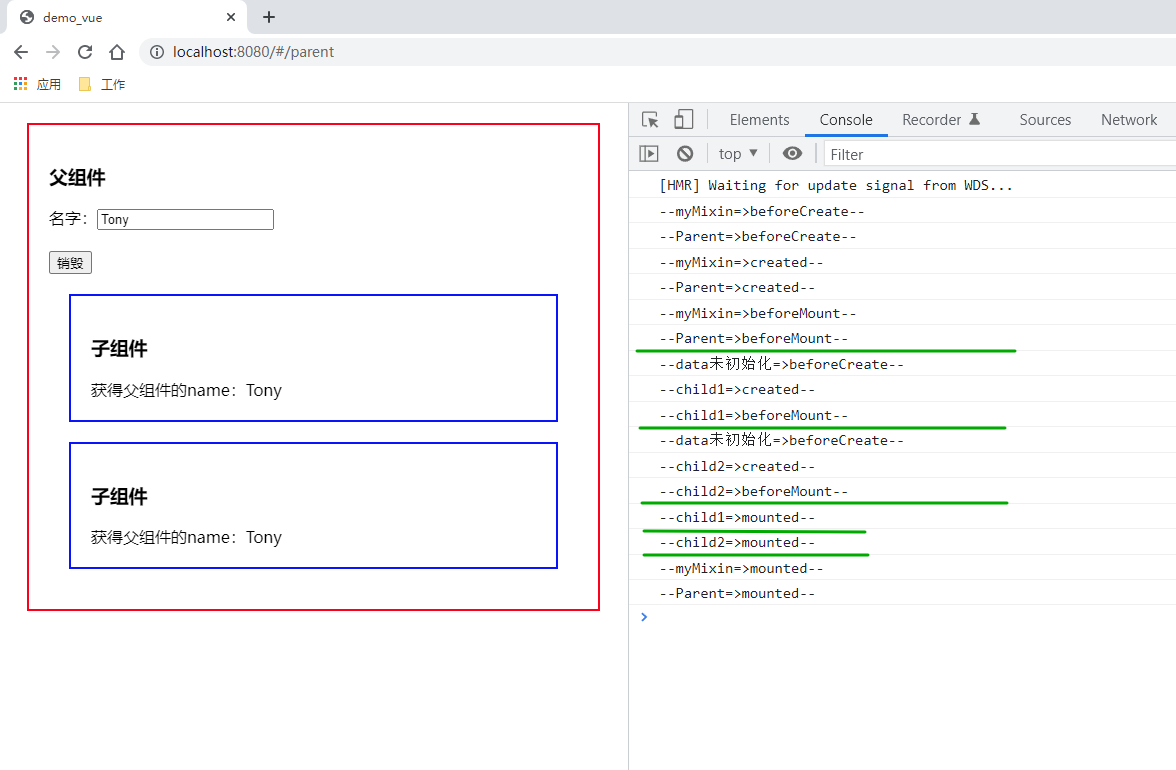Screen dimensions: 1176x770
Task: Activate the inspect element picker tool
Action: coord(650,119)
